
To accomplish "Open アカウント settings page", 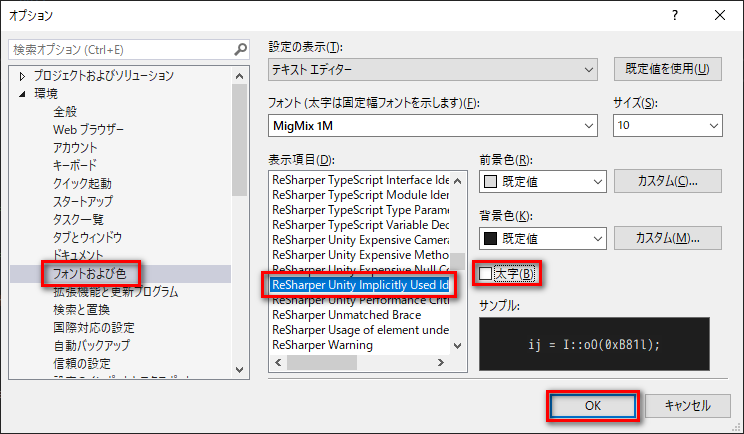I will tap(75, 148).
